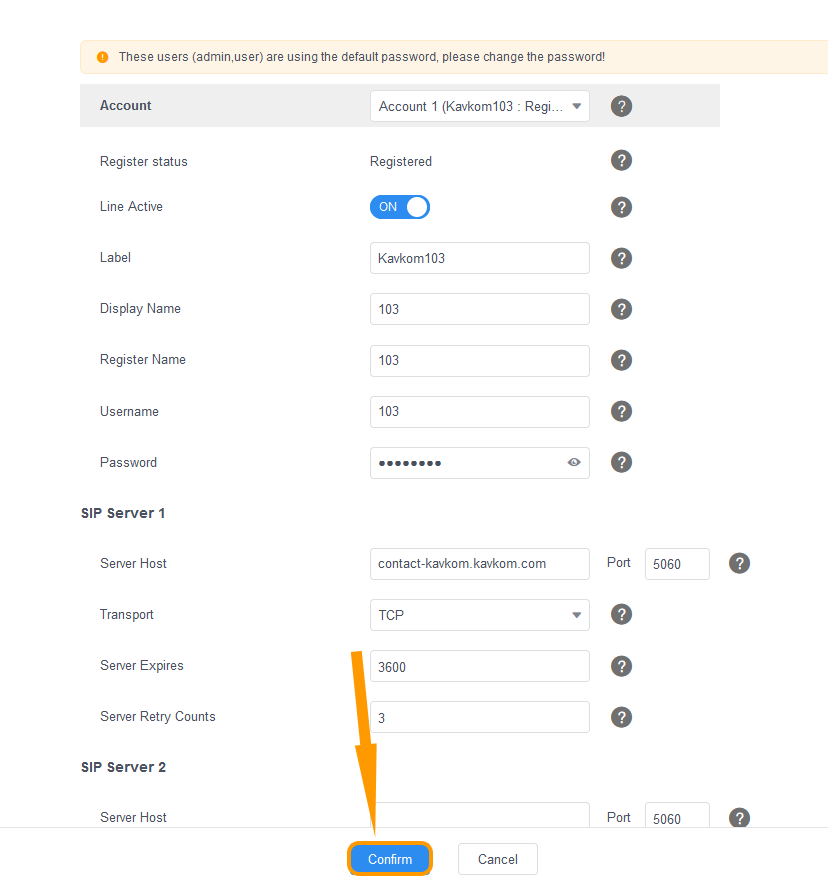The width and height of the screenshot is (828, 887).
Task: Click the SIP Server 1 Port field
Action: click(677, 564)
